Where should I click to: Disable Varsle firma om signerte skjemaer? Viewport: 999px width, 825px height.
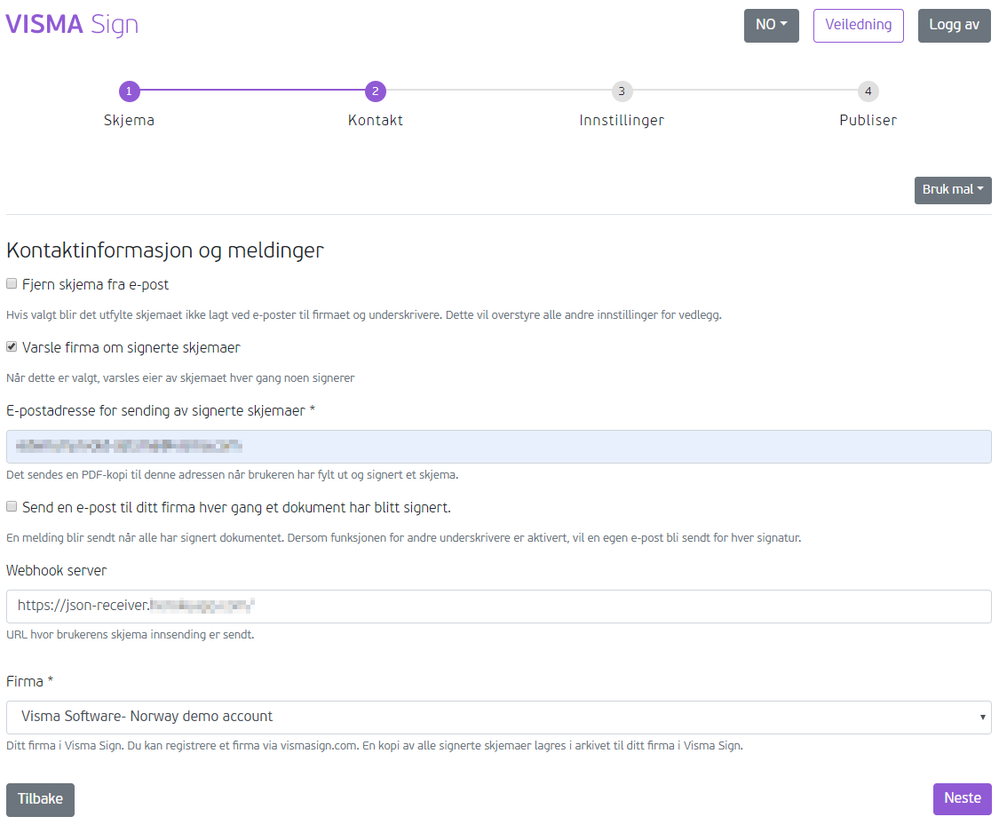tap(11, 347)
